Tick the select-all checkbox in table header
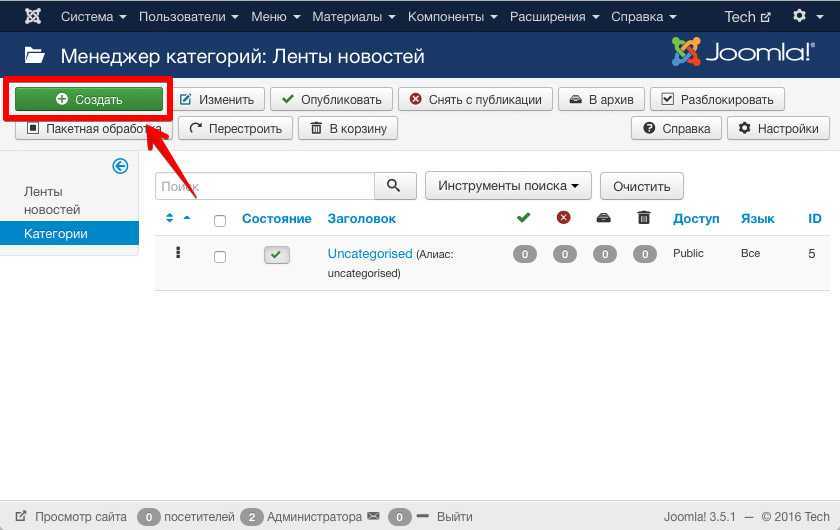The image size is (840, 530). (220, 220)
